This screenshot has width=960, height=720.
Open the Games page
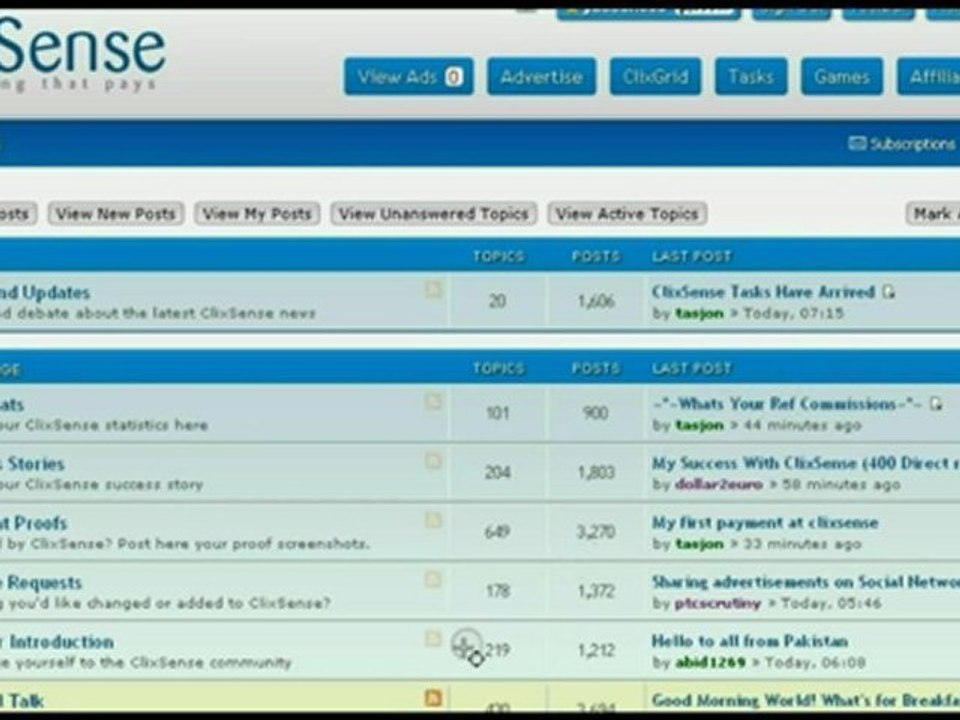click(x=842, y=77)
